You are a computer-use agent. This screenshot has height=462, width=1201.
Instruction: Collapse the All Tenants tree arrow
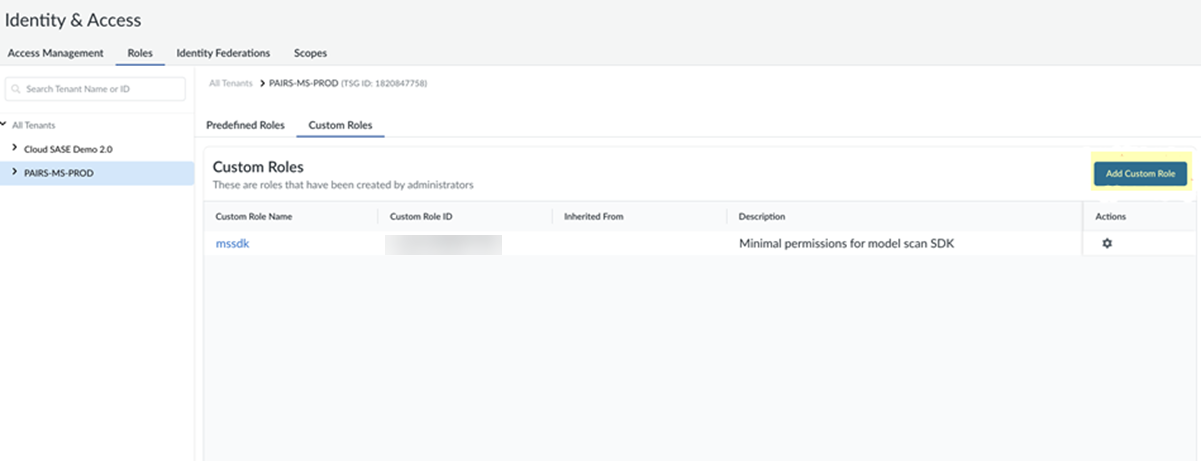coord(5,125)
